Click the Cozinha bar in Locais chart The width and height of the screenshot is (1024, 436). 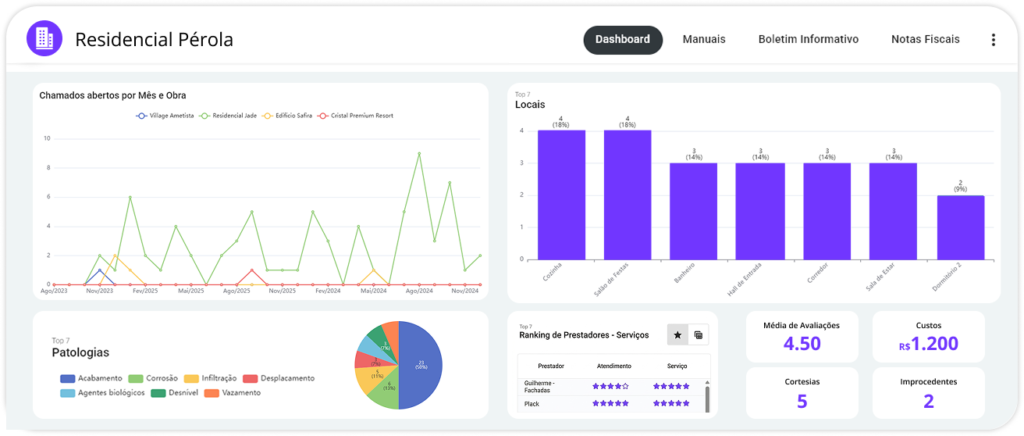coord(561,195)
